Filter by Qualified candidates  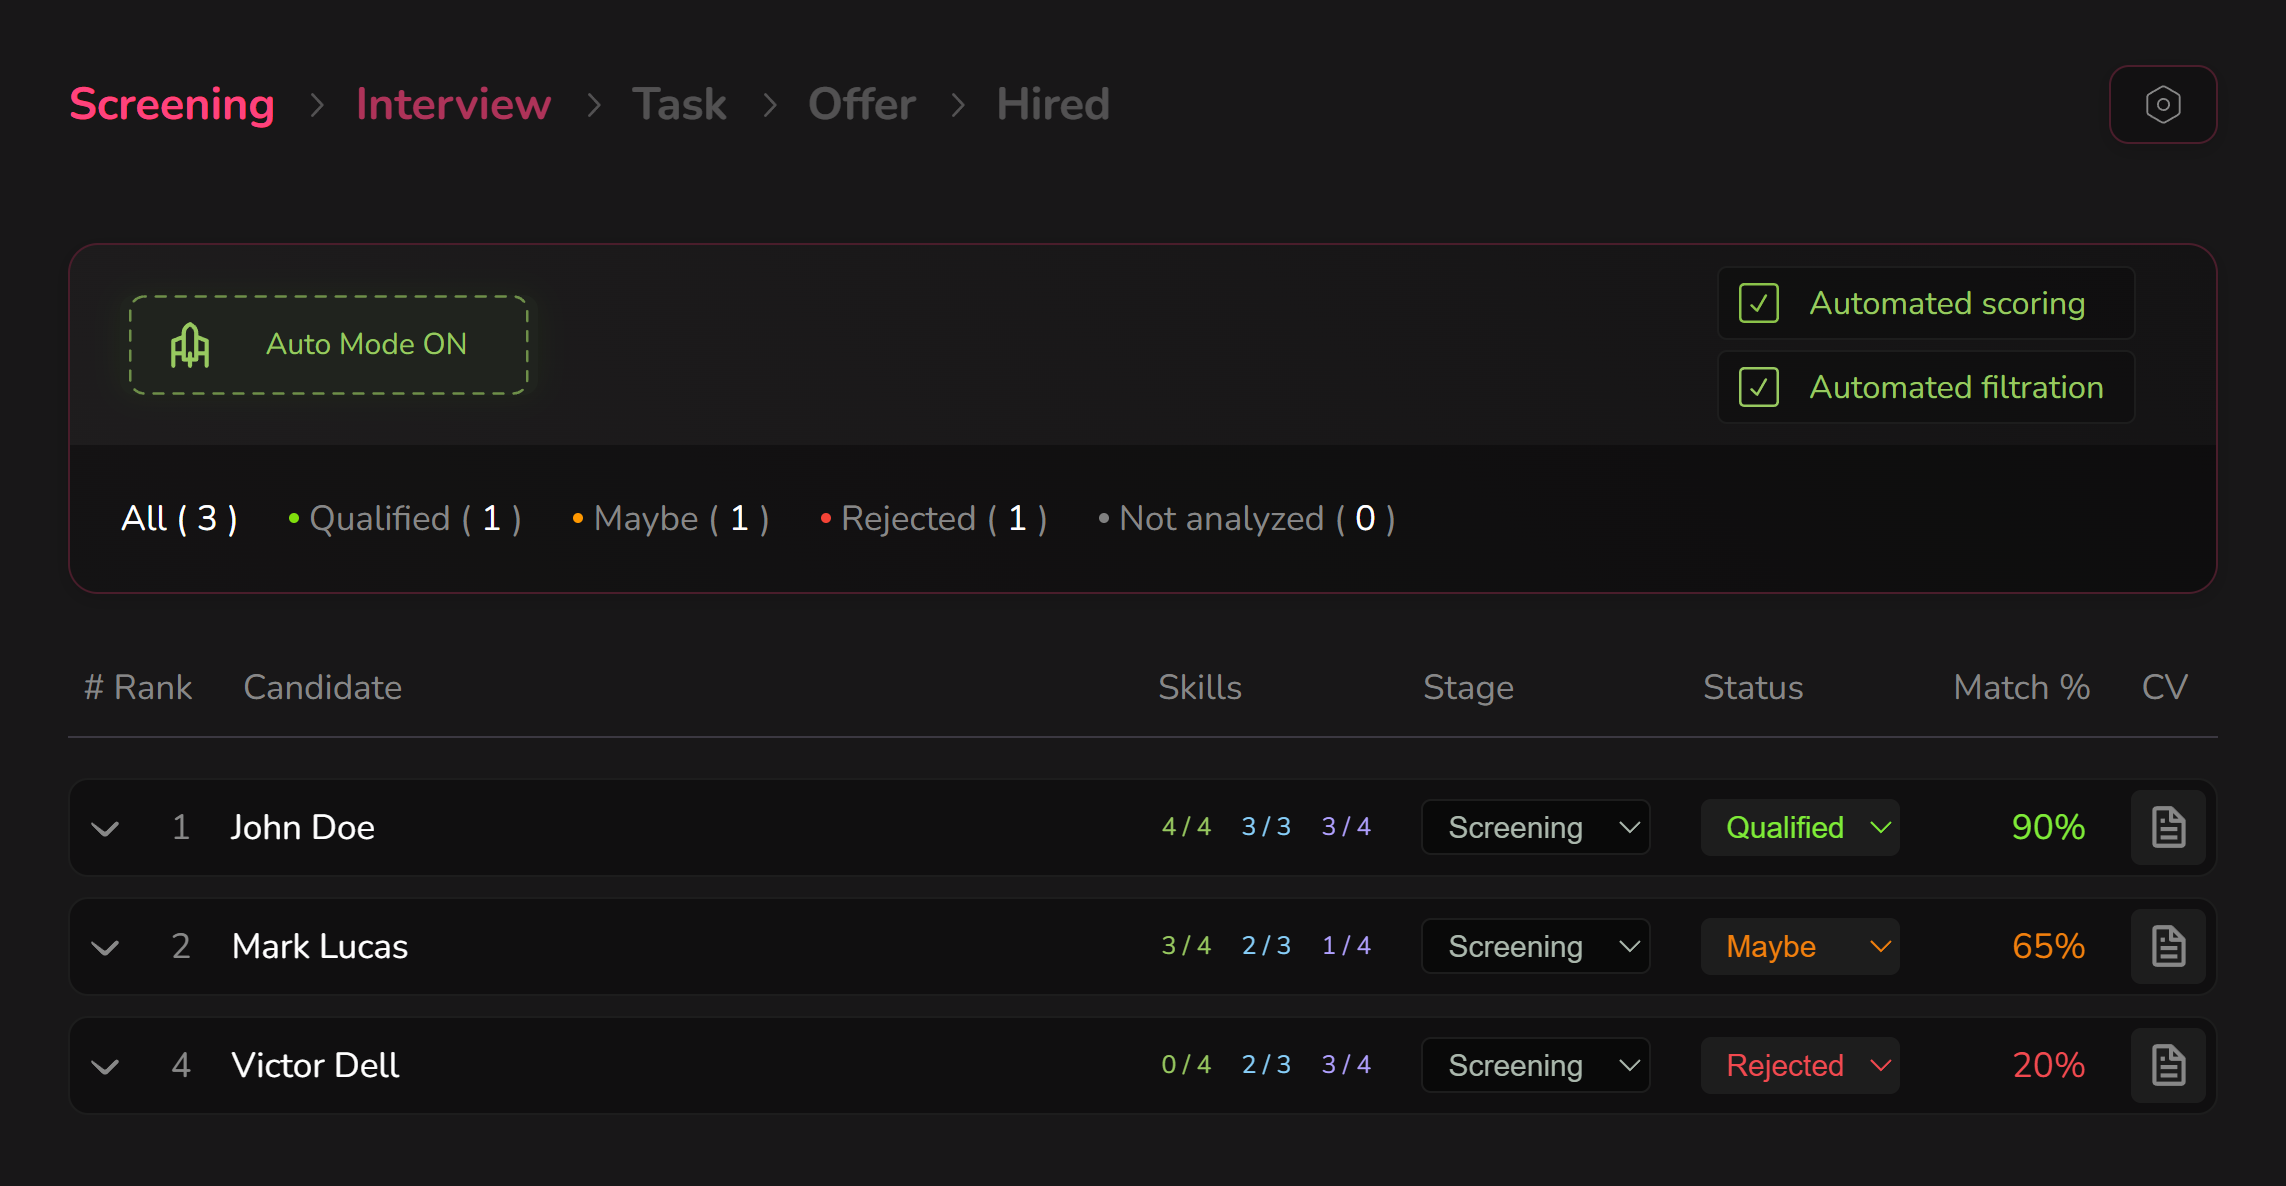coord(405,518)
